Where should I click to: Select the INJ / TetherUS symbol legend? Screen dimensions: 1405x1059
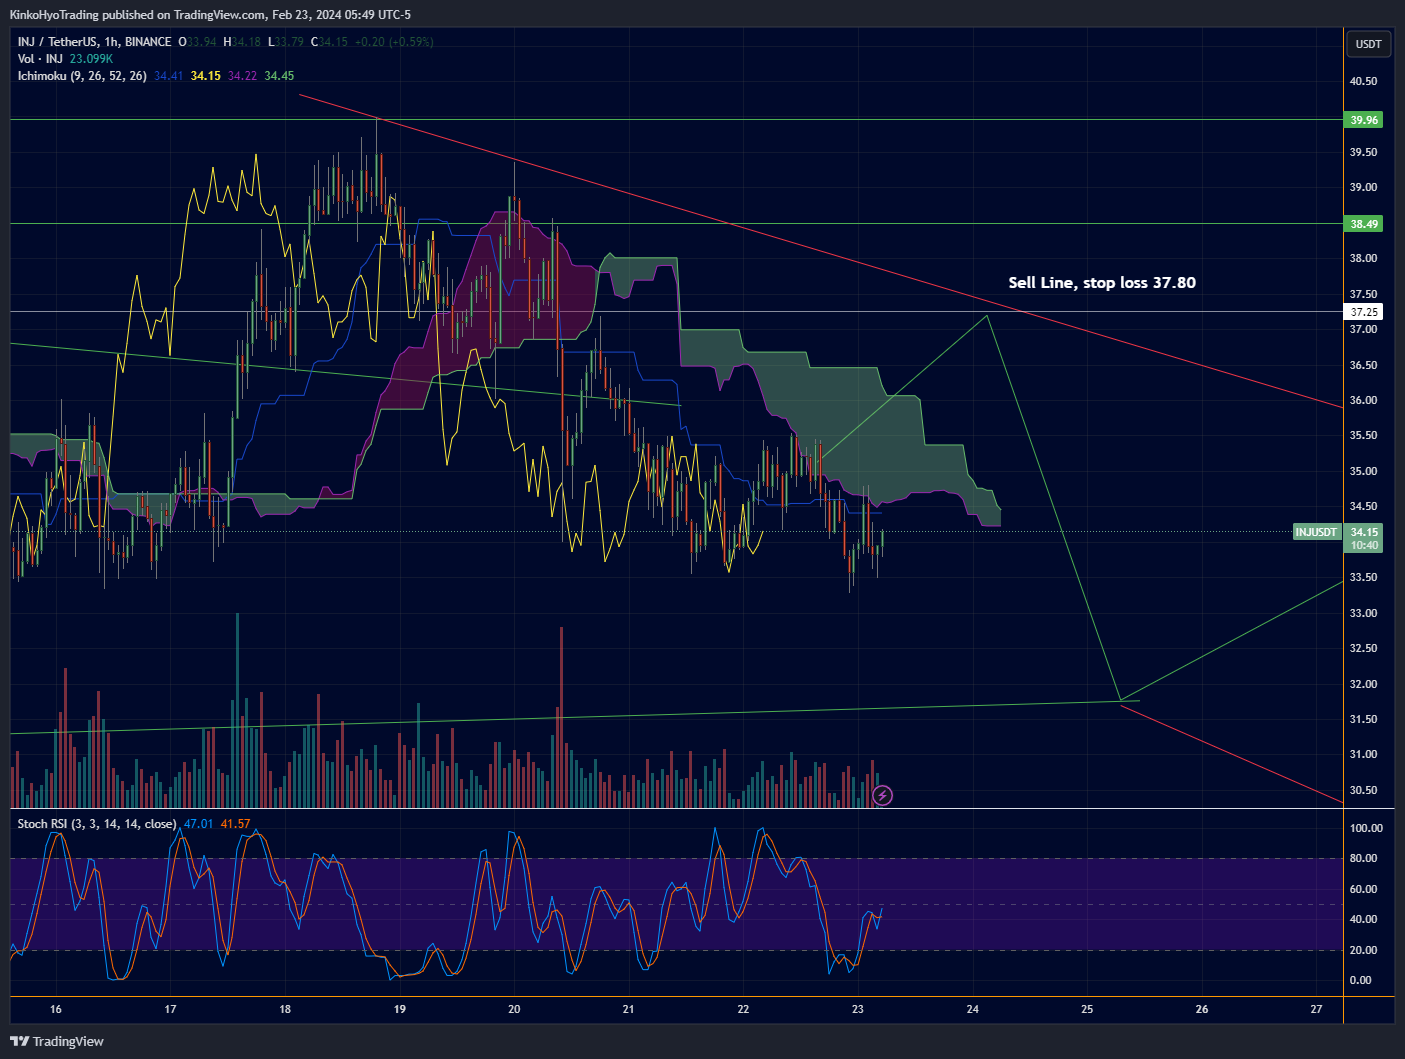click(x=95, y=42)
